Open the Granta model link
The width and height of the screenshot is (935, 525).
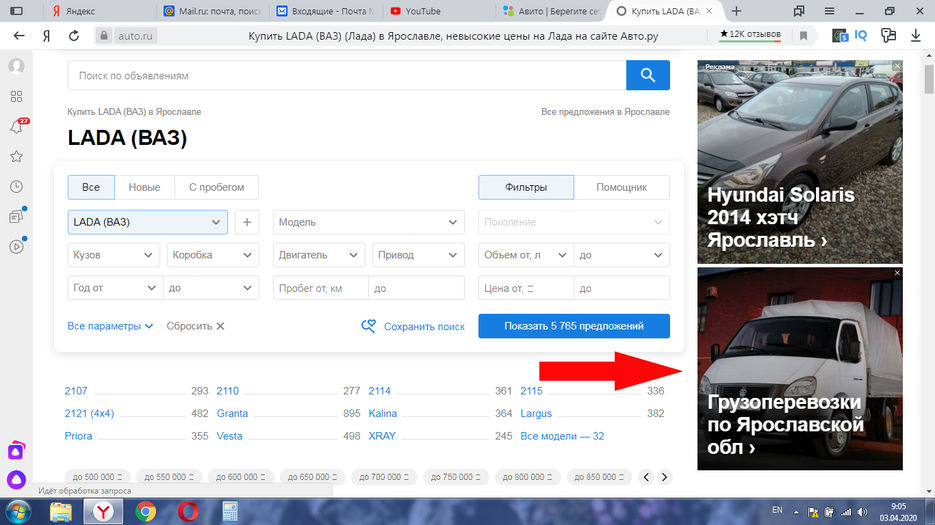pyautogui.click(x=232, y=413)
